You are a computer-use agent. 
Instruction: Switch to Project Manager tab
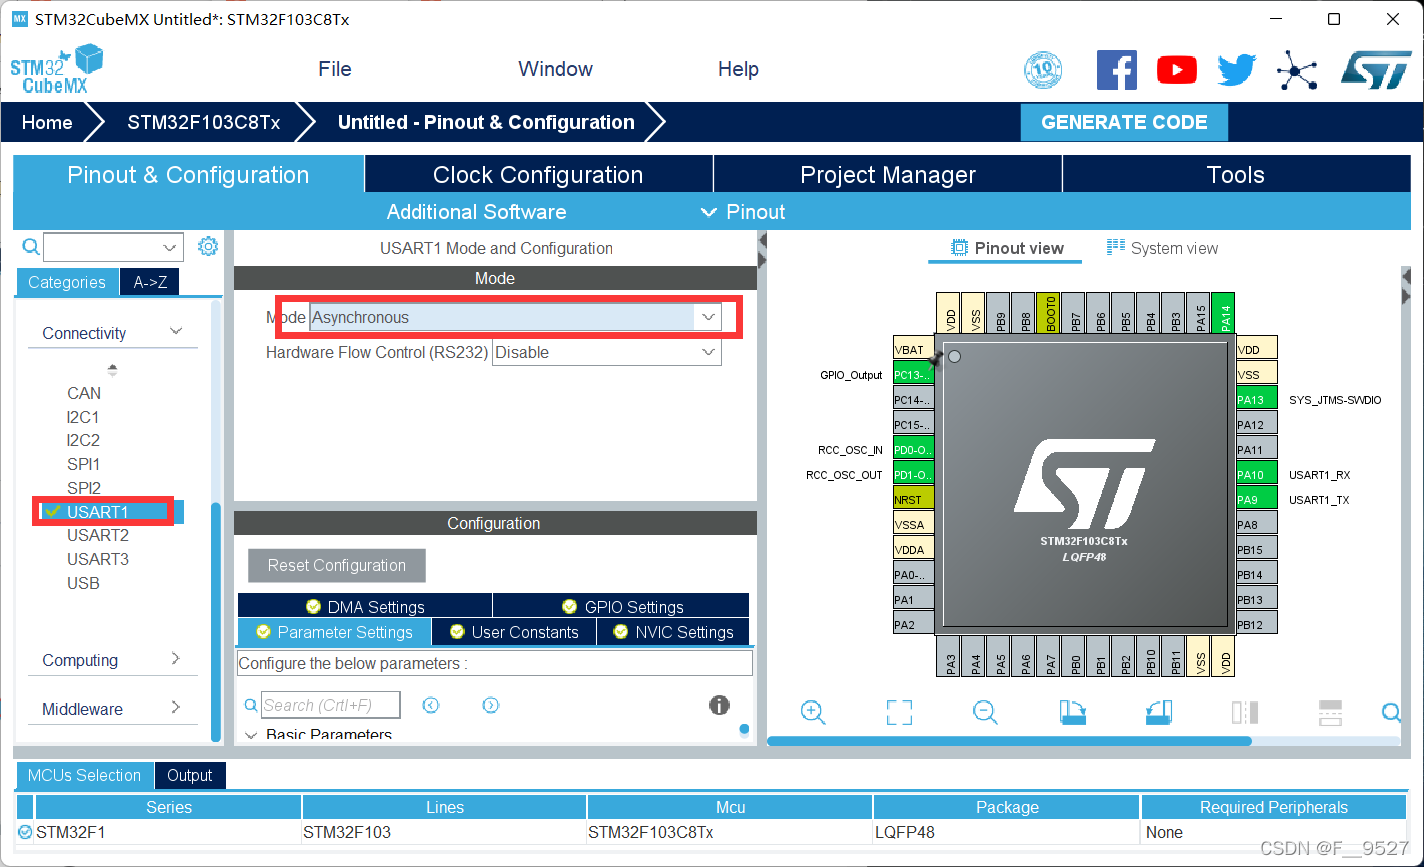click(888, 174)
